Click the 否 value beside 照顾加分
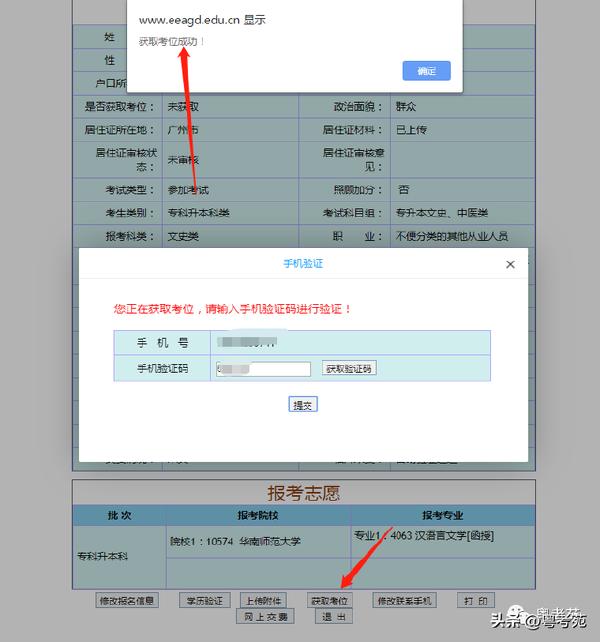This screenshot has height=642, width=600. coord(404,190)
